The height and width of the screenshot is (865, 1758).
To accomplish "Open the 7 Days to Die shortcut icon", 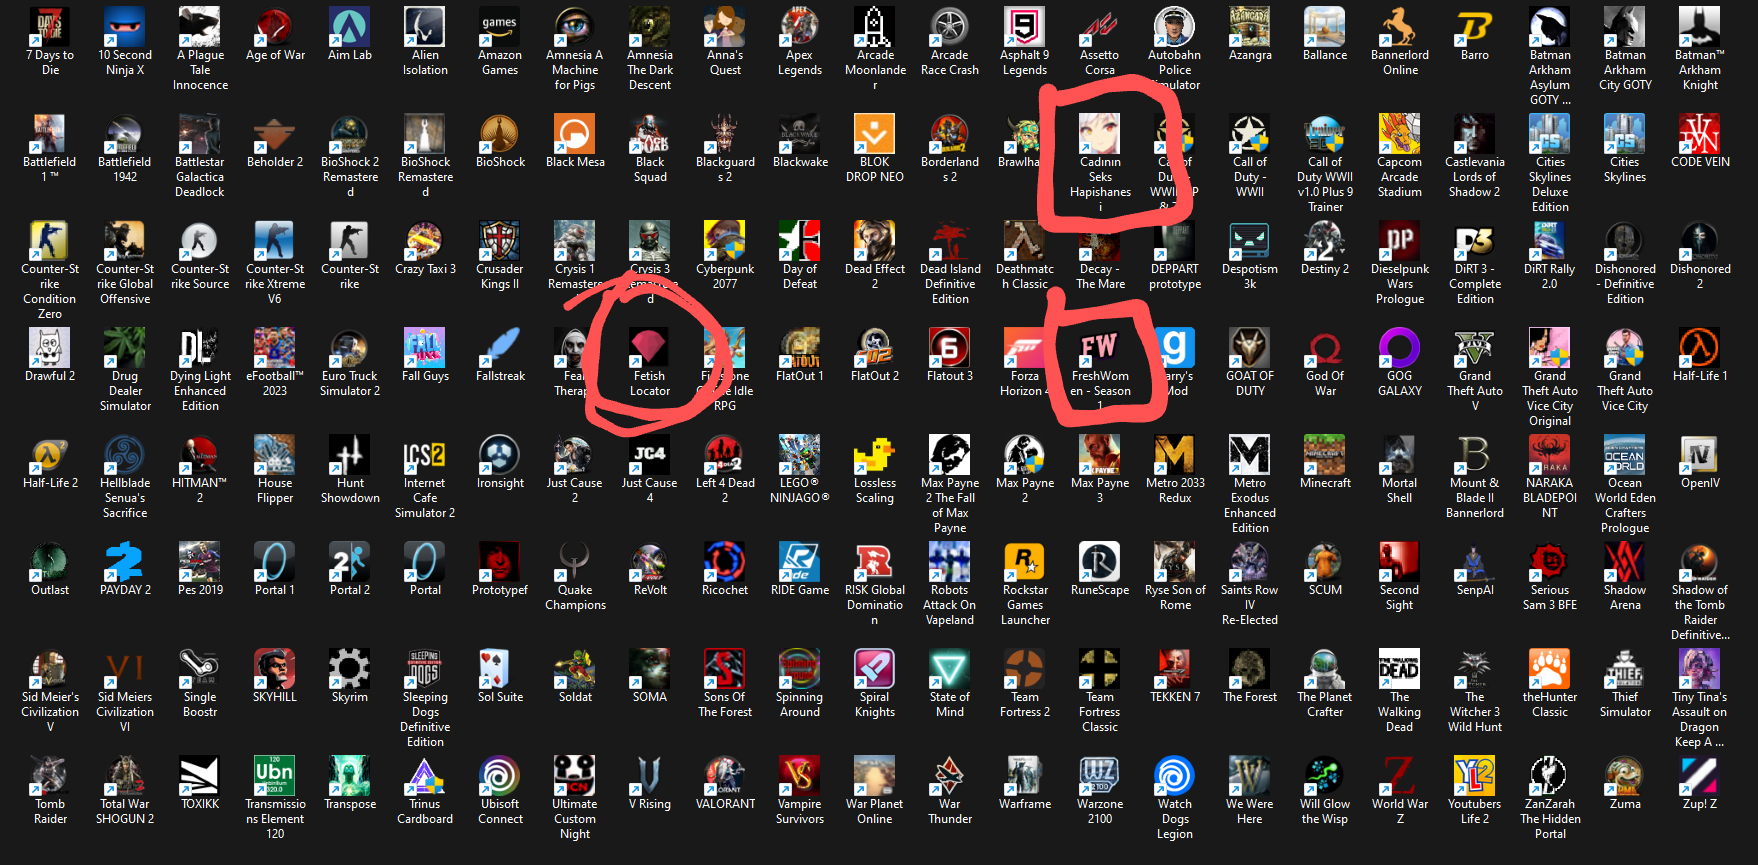I will [50, 26].
